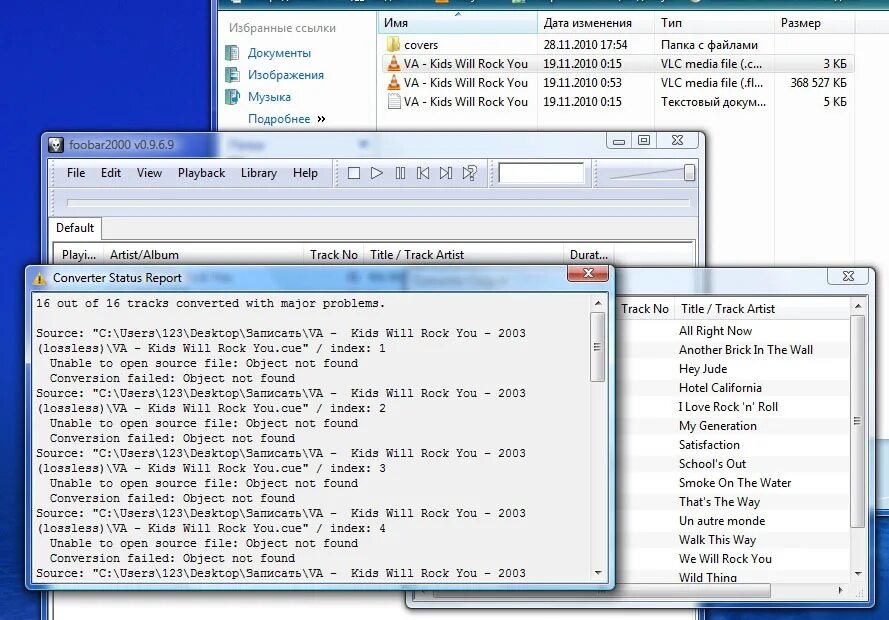Open the covers folder icon

tap(394, 44)
